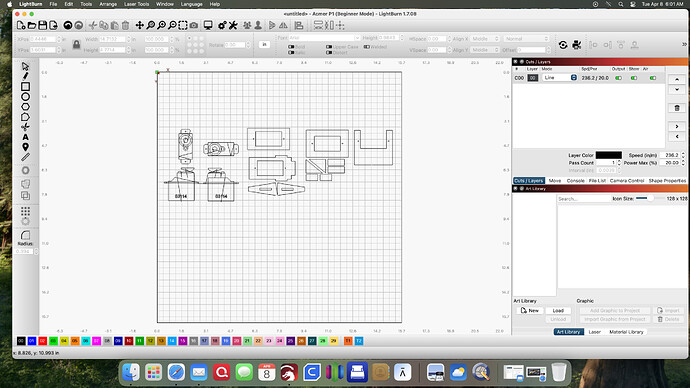Select the Text tool

25,137
